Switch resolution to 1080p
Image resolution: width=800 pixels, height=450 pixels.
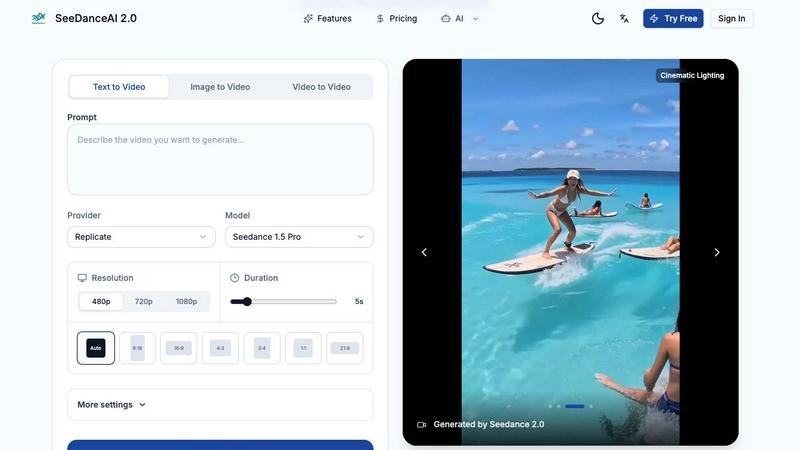[x=187, y=301]
